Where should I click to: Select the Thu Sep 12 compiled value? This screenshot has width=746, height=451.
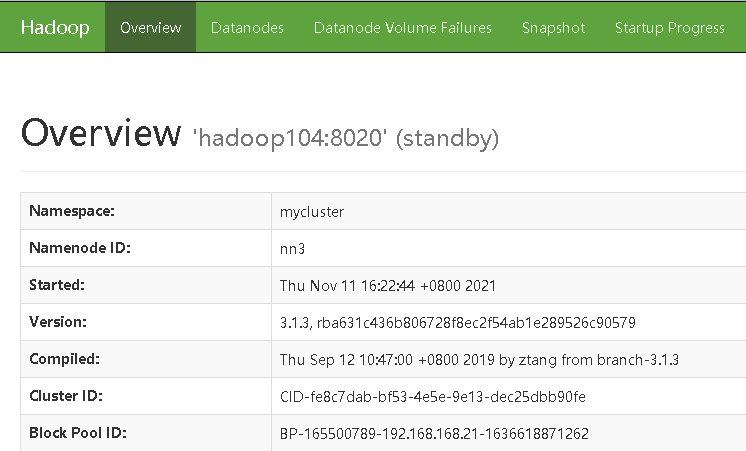click(479, 360)
